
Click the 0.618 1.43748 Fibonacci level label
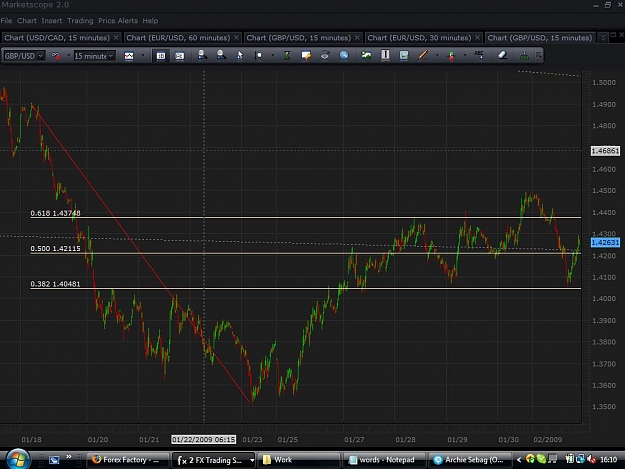point(55,213)
